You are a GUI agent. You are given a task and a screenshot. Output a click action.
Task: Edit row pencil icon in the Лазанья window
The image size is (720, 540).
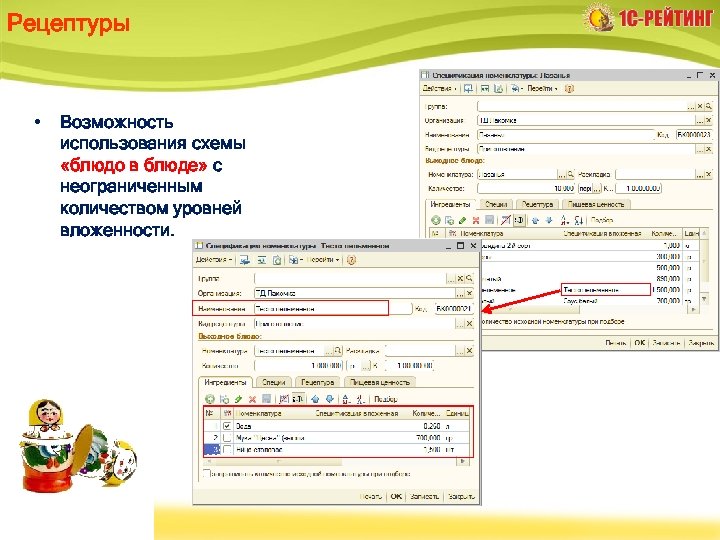463,220
